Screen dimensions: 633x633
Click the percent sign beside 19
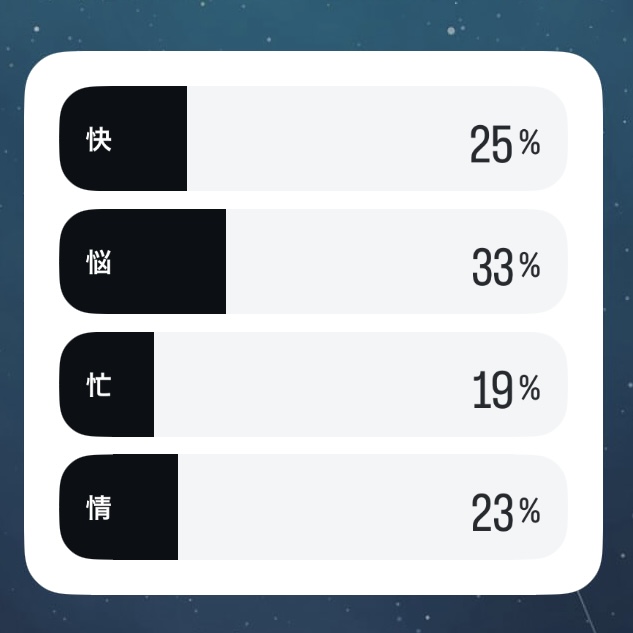point(530,389)
